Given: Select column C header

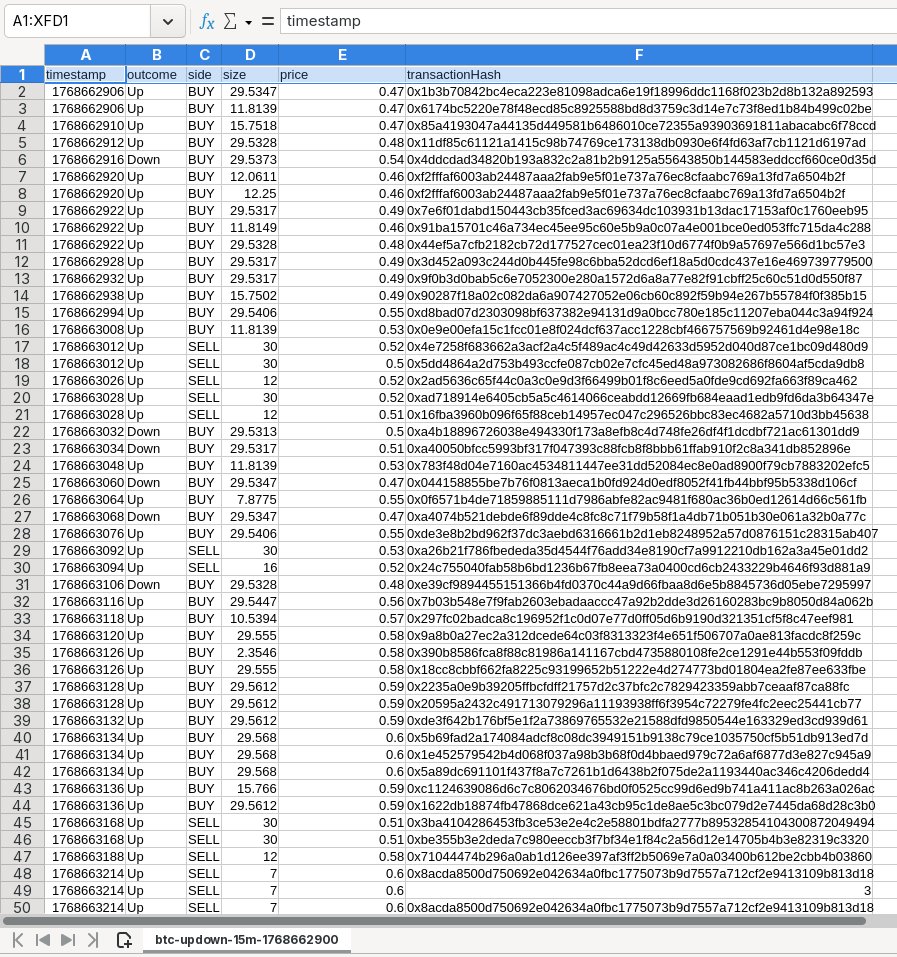Looking at the screenshot, I should coord(204,55).
